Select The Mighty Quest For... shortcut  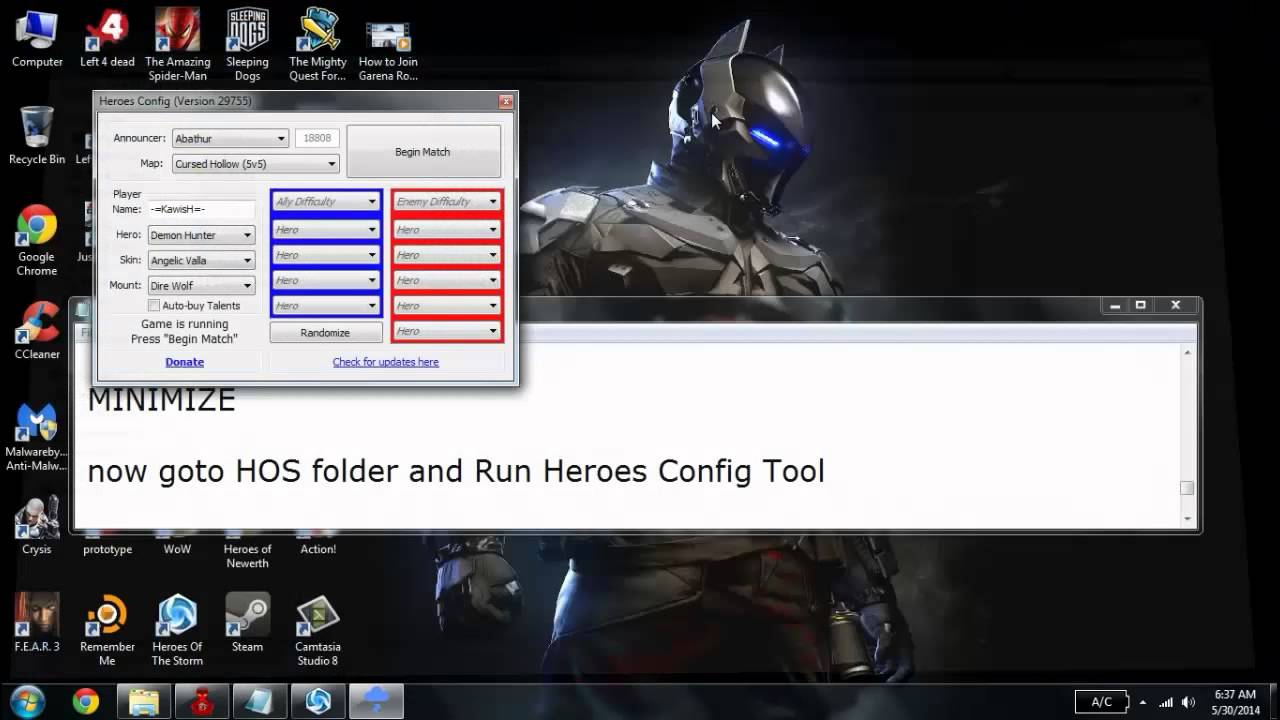coord(317,46)
